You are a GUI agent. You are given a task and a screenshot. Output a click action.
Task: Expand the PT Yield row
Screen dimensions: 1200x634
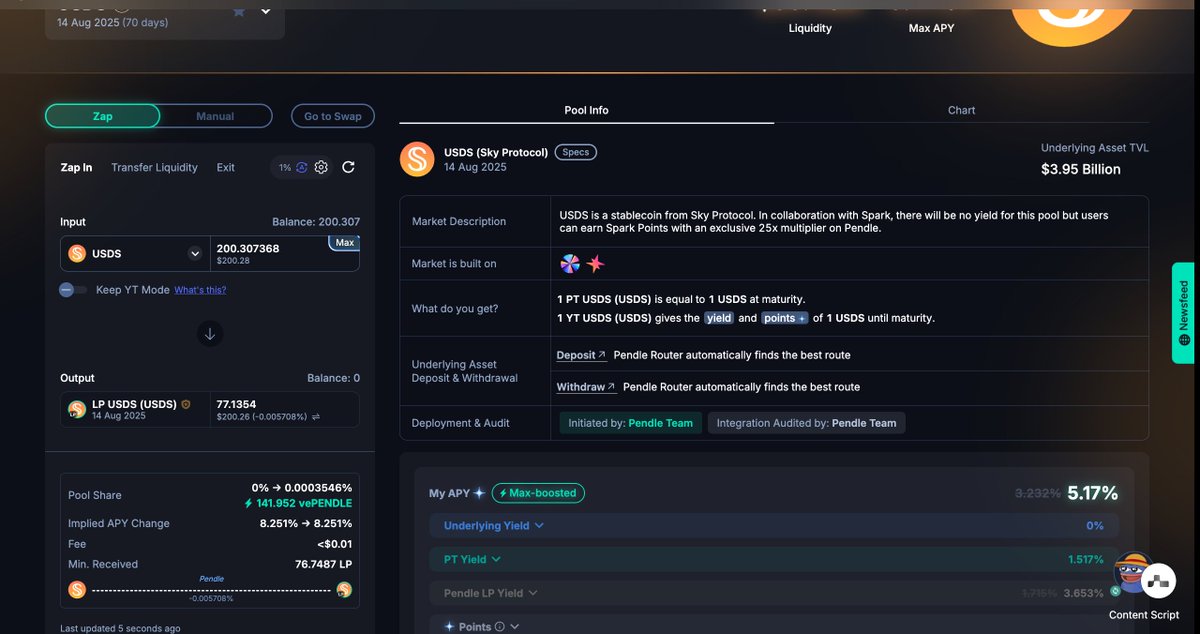[774, 560]
